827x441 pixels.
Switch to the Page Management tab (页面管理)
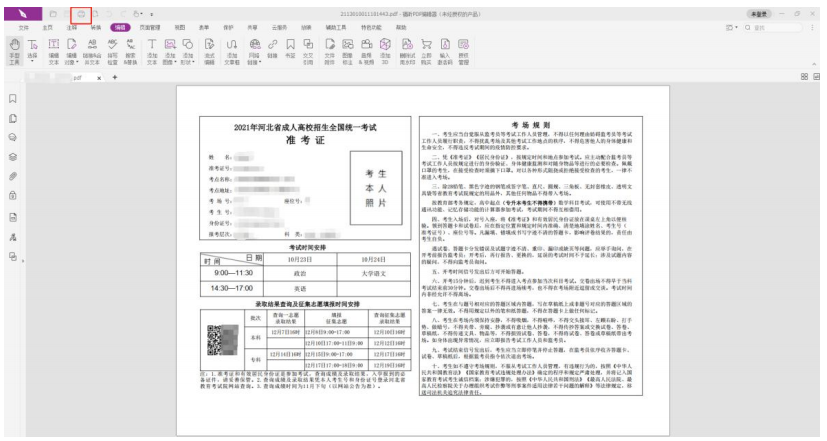(x=150, y=27)
